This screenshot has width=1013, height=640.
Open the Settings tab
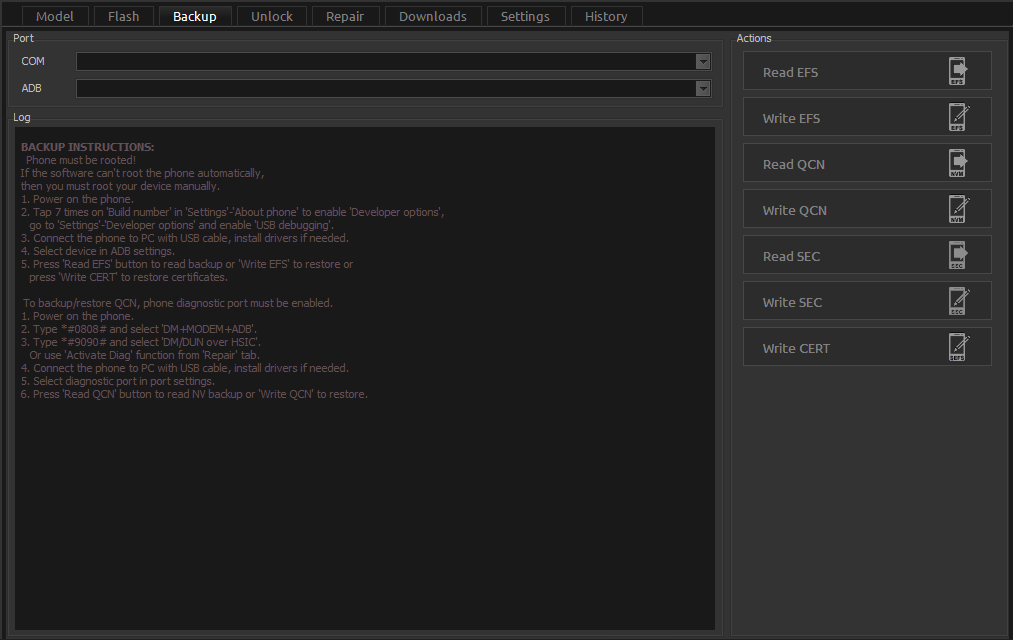click(x=525, y=16)
